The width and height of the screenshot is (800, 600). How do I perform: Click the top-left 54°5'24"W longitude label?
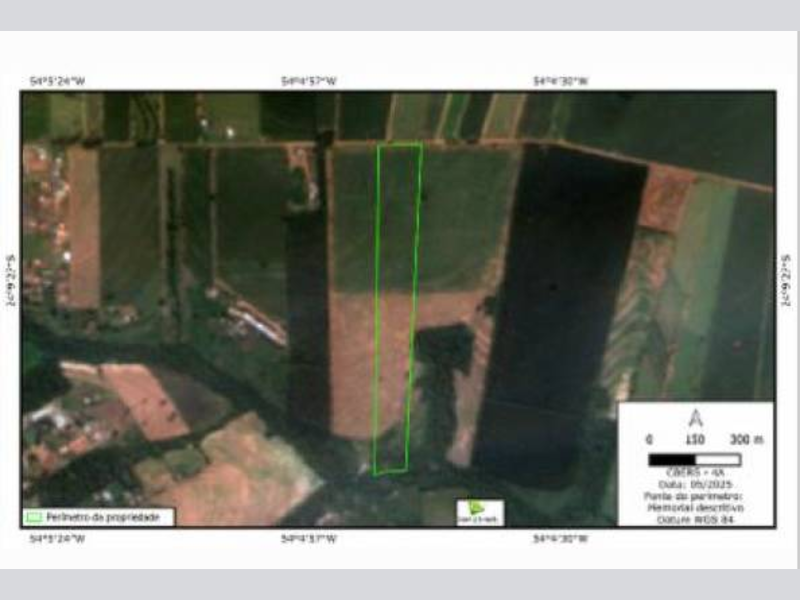point(57,81)
